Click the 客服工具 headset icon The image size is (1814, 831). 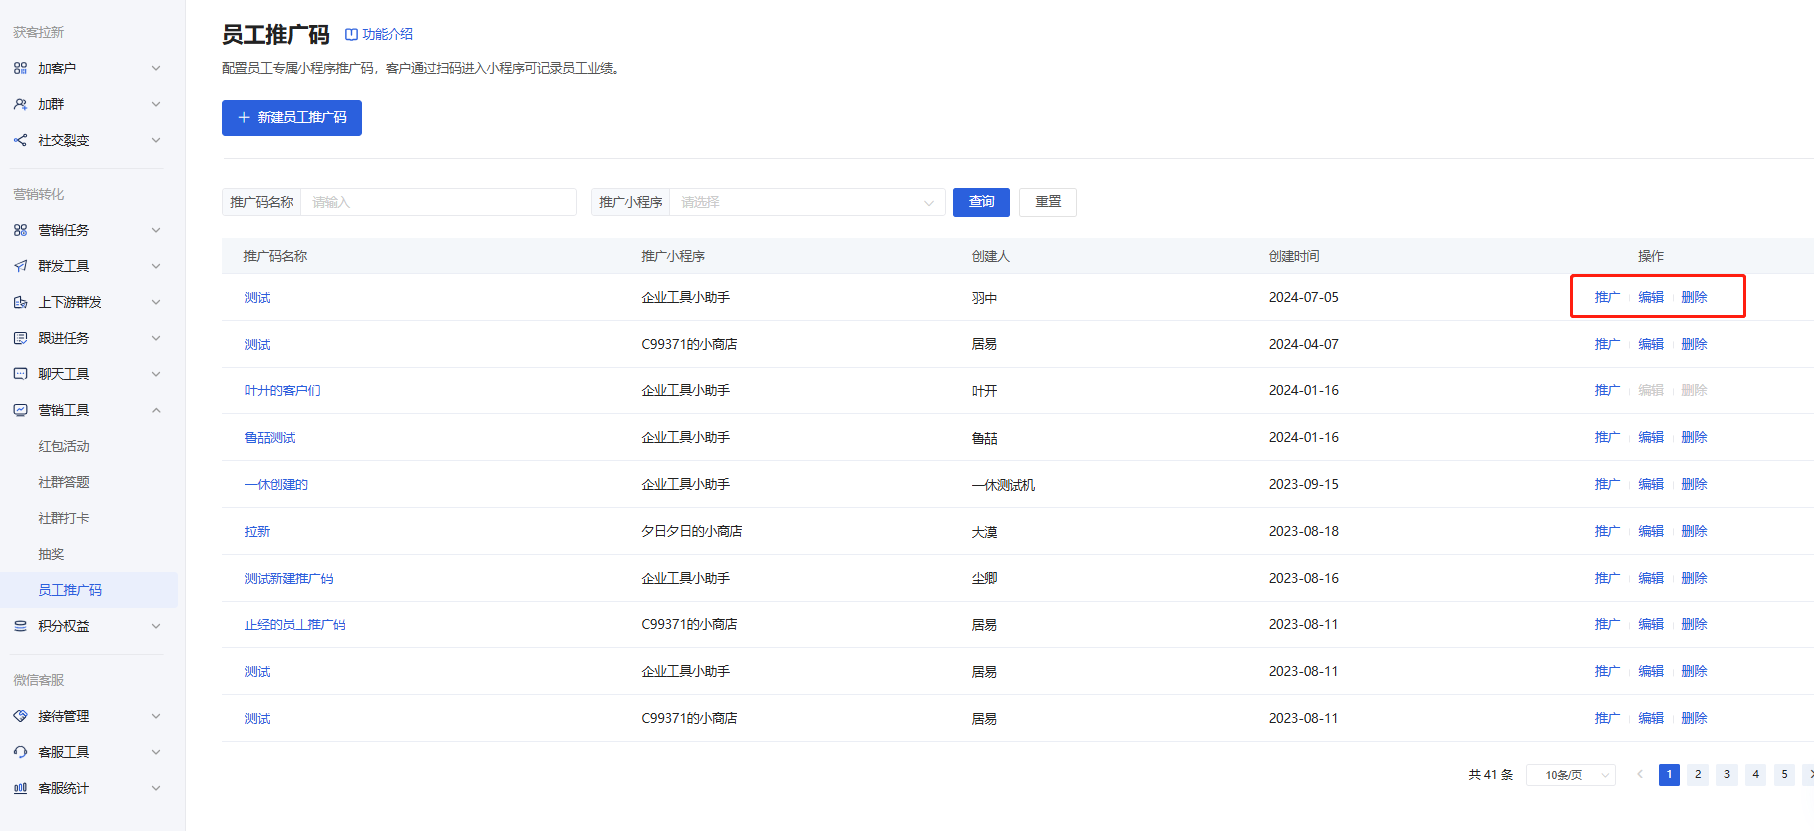click(20, 752)
